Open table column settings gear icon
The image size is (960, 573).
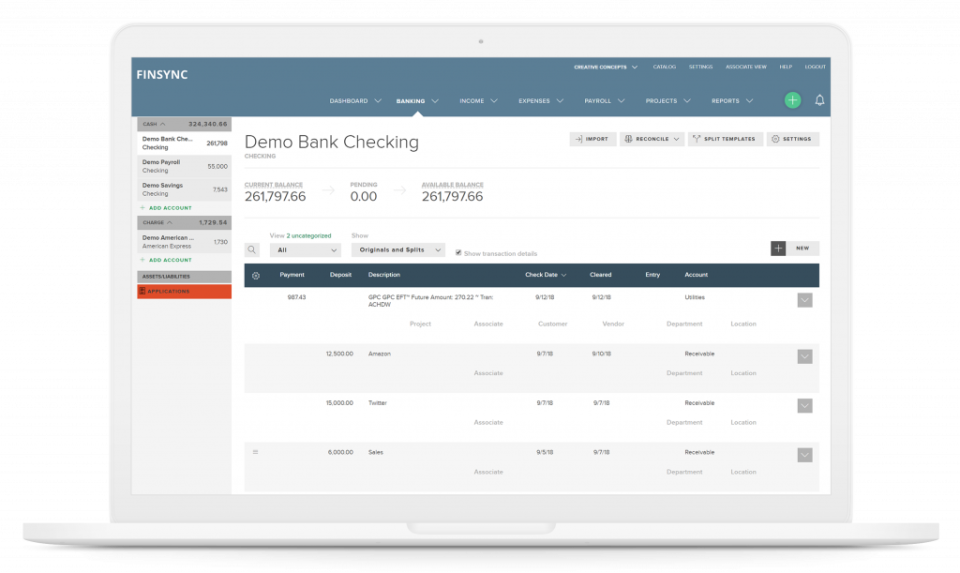coord(256,275)
